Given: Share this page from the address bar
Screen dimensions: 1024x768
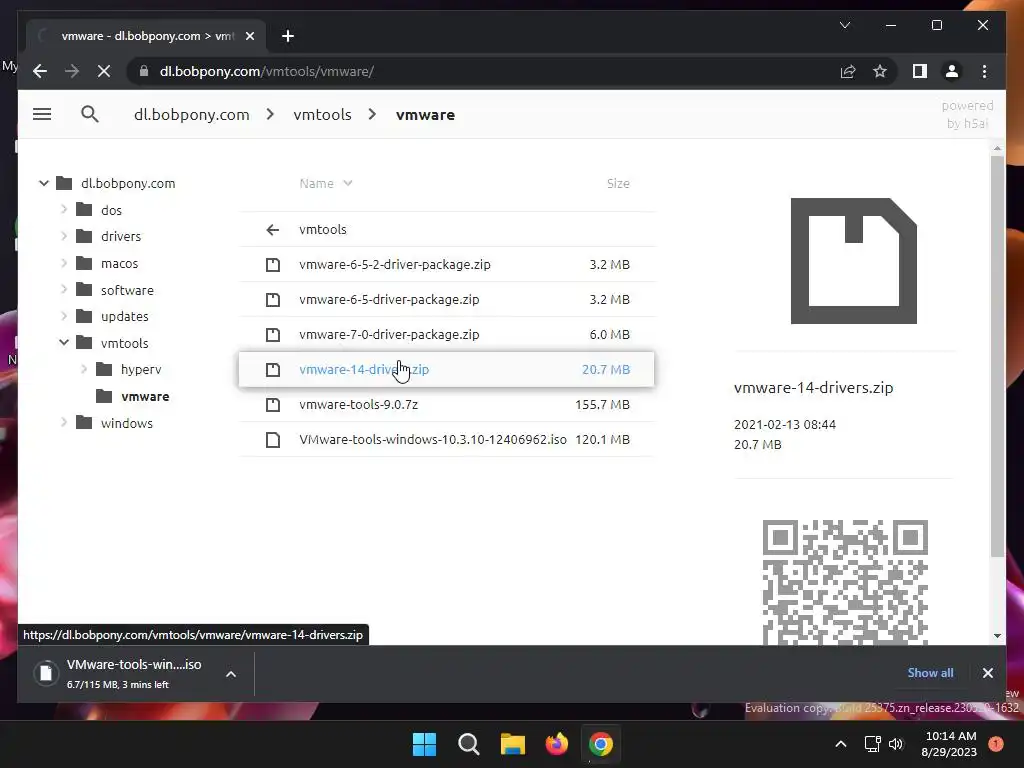Looking at the screenshot, I should 848,71.
